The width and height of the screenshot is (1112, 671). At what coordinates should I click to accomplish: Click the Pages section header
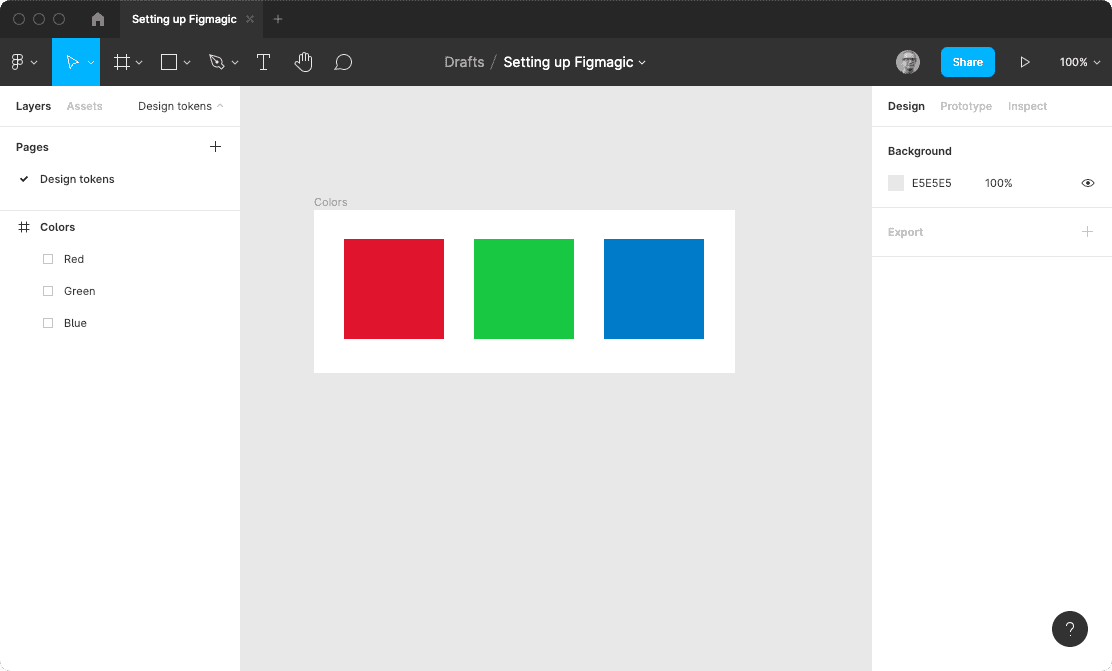point(32,147)
